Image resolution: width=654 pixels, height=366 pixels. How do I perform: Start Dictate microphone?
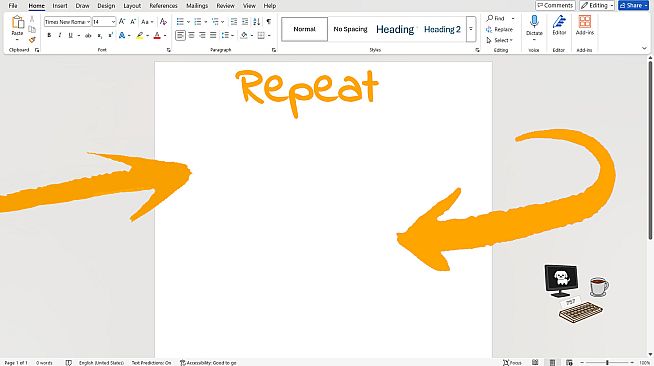click(534, 25)
